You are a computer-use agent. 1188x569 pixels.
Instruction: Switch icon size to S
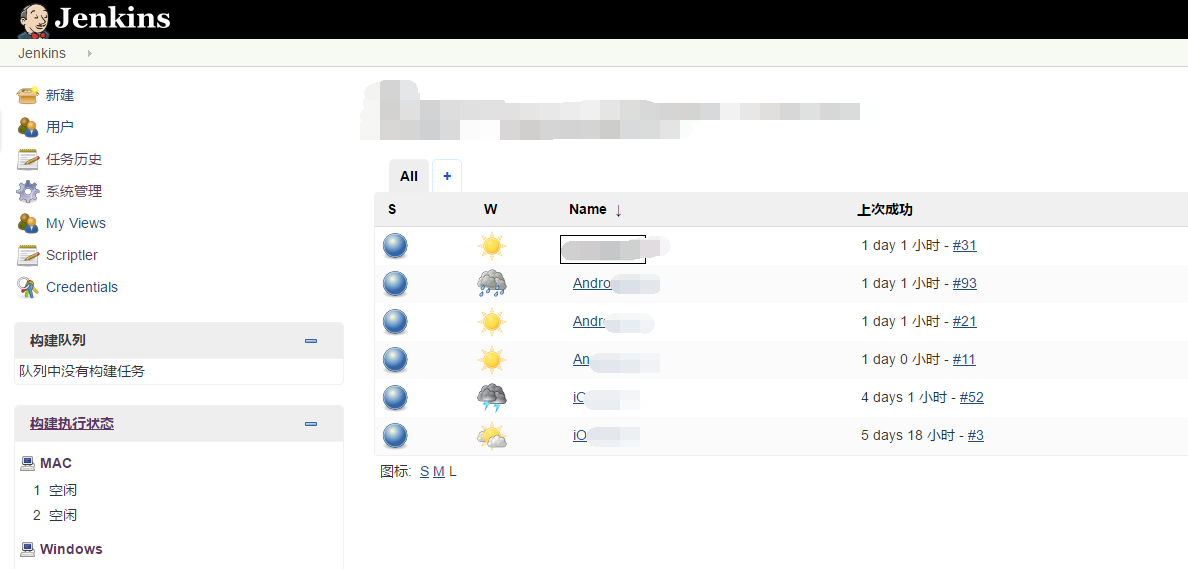(x=424, y=471)
